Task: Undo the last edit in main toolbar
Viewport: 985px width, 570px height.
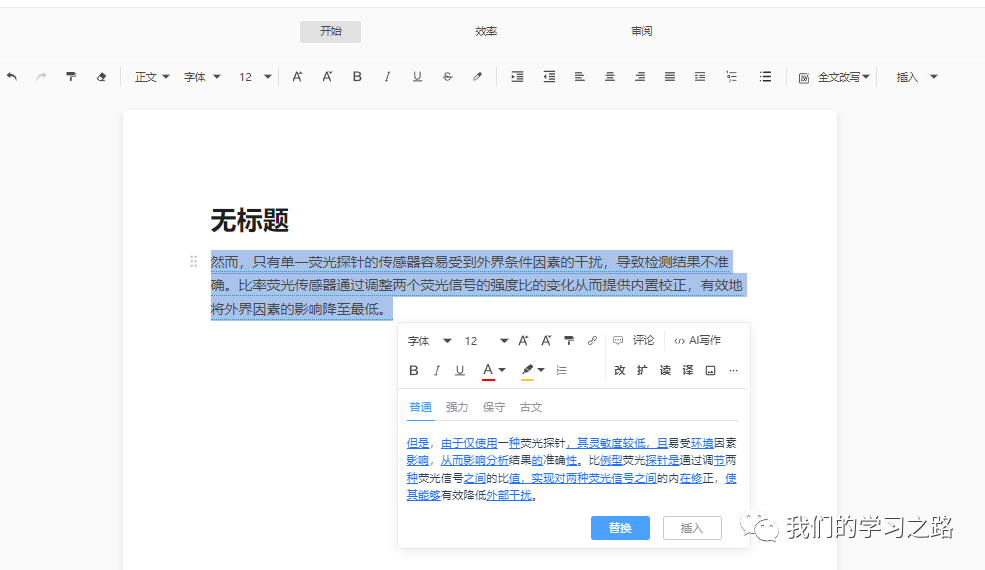Action: pos(12,77)
